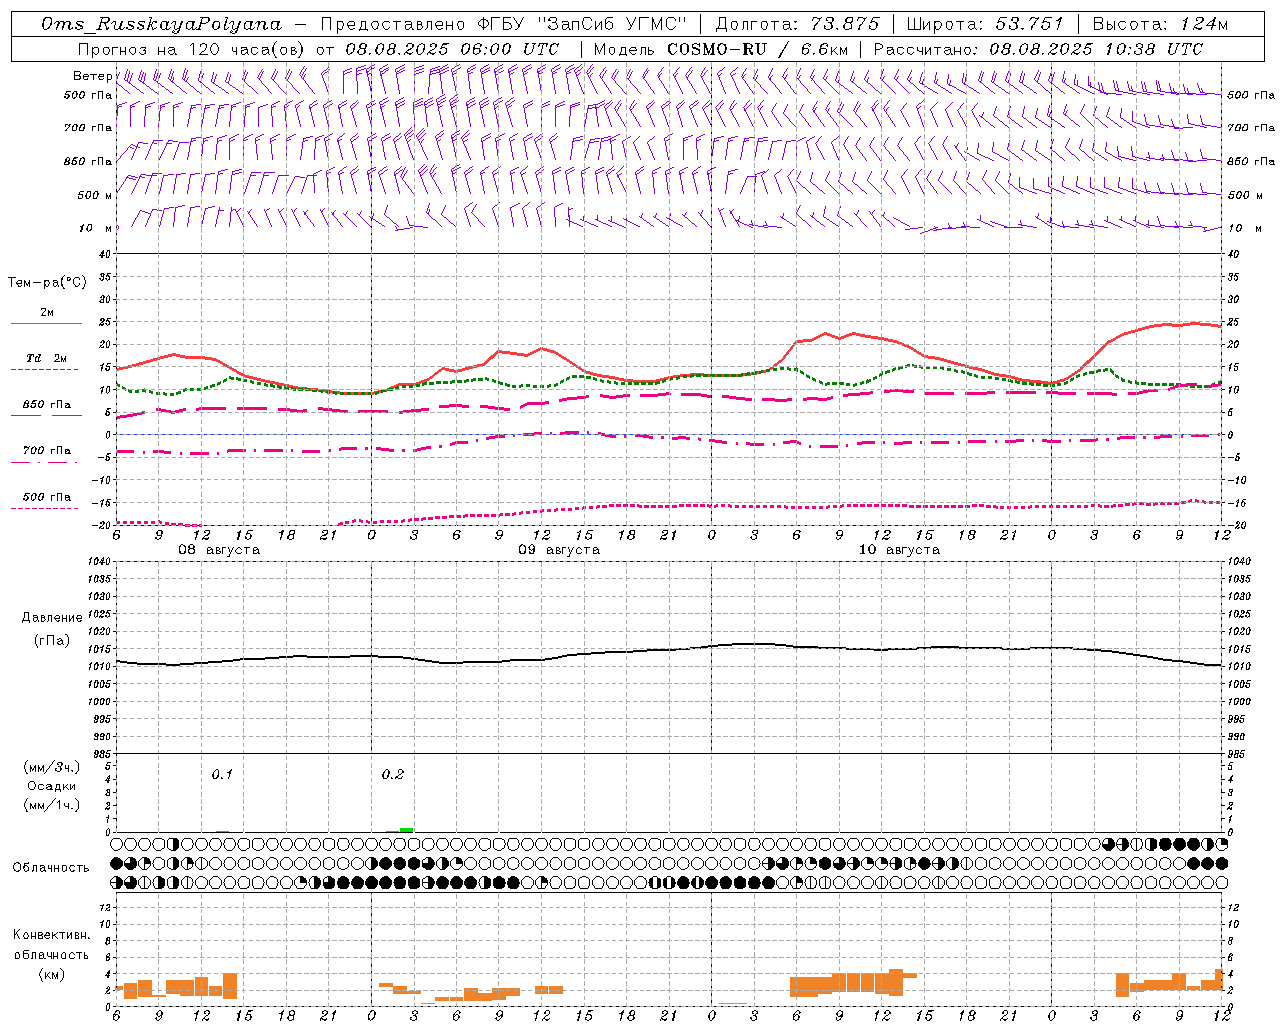
Task: Click the 850 гПа temperature legend entry
Action: [47, 405]
